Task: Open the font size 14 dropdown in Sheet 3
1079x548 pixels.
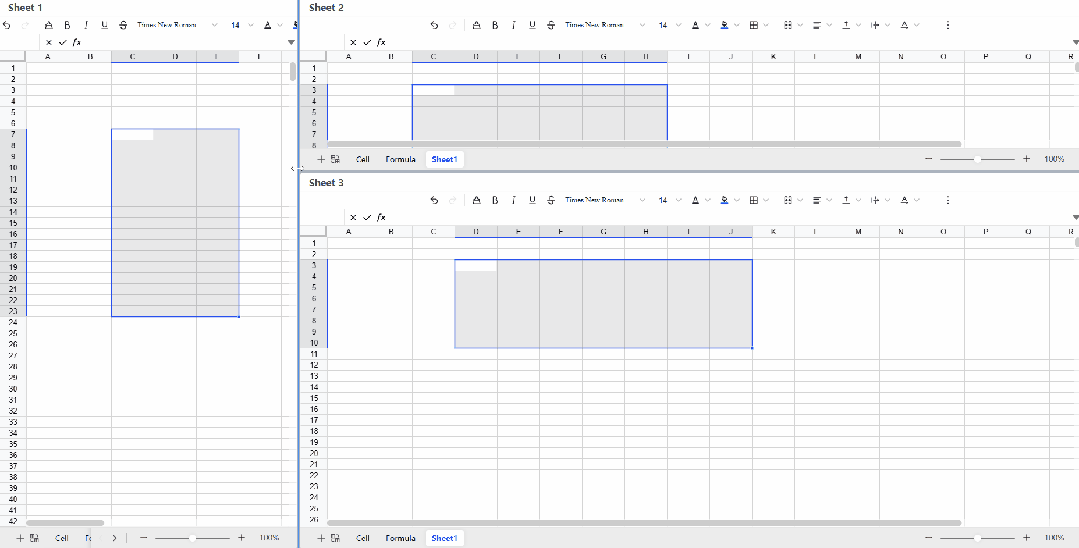Action: tap(667, 200)
